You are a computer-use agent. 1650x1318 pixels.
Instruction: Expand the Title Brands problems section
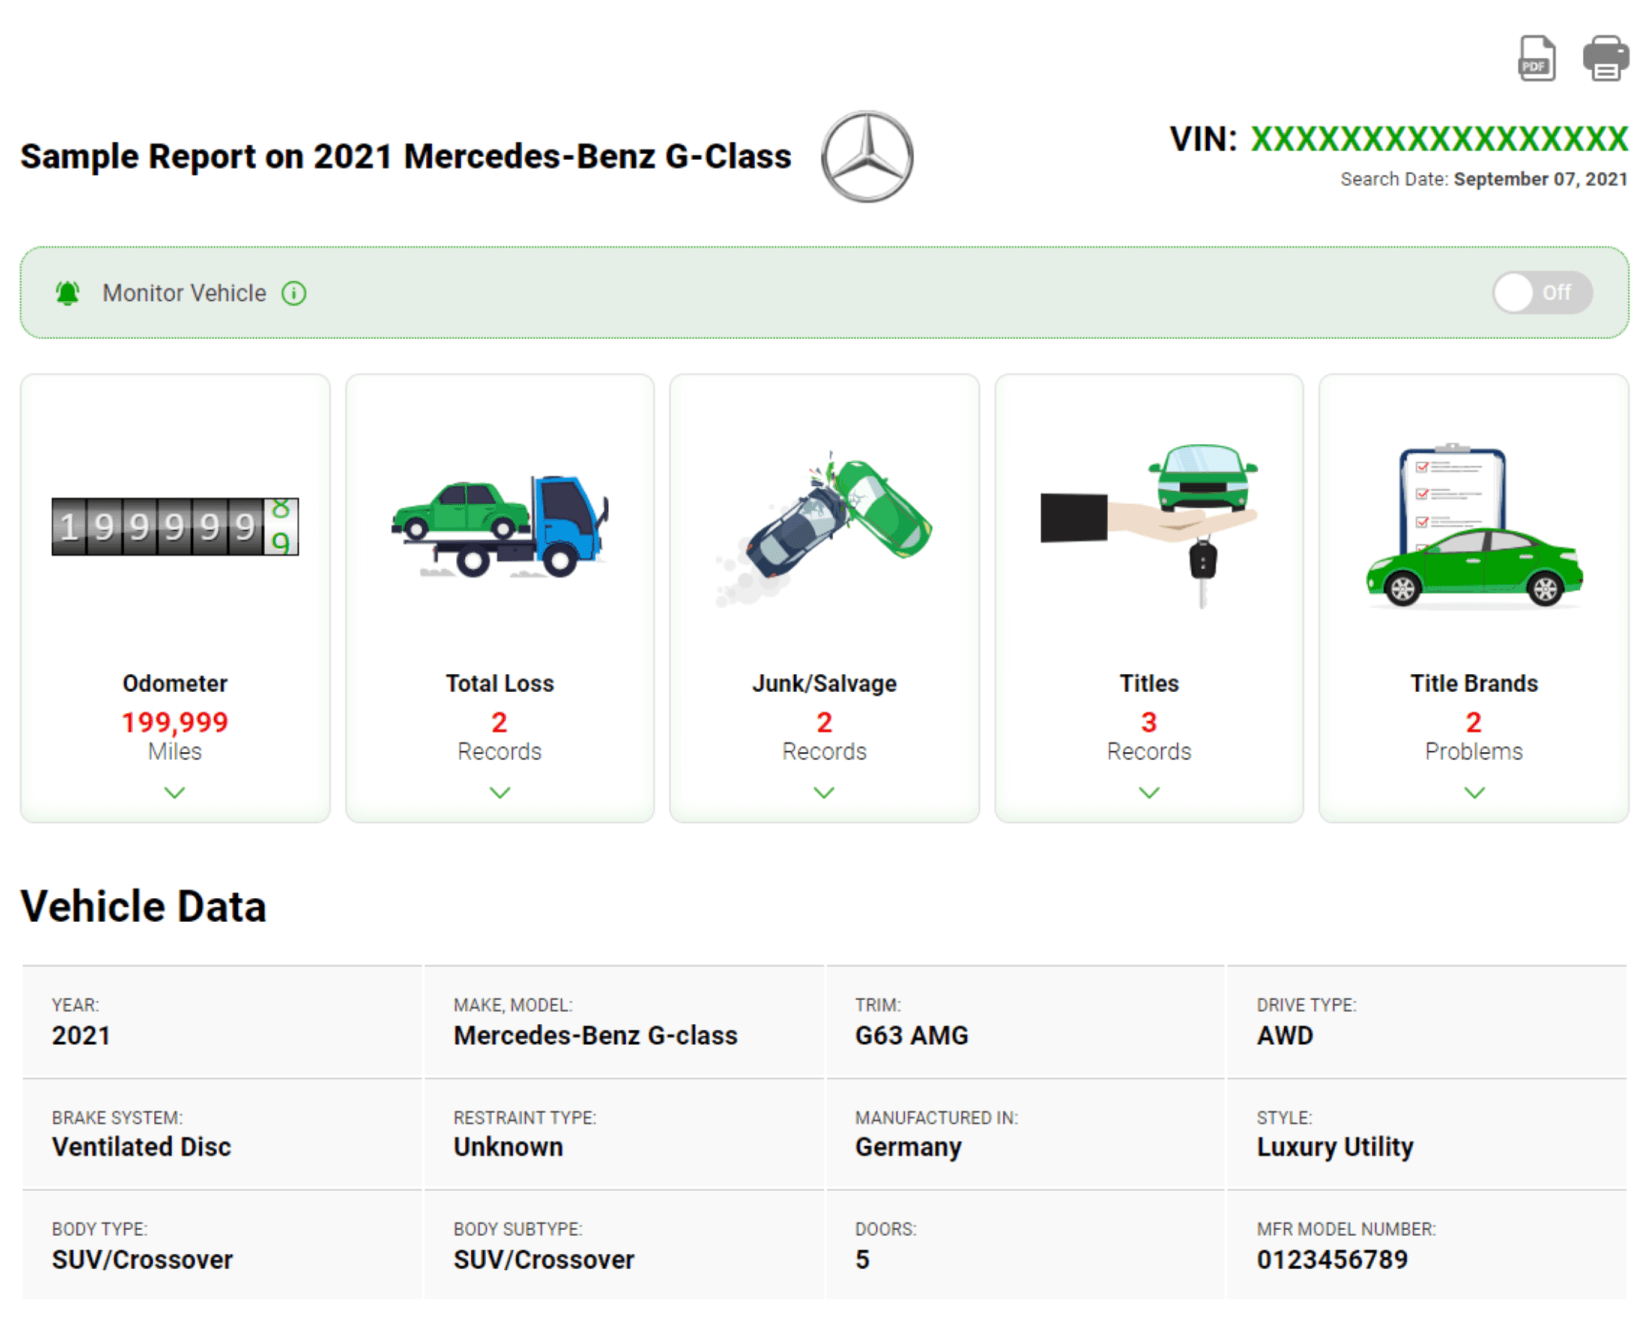(1473, 793)
